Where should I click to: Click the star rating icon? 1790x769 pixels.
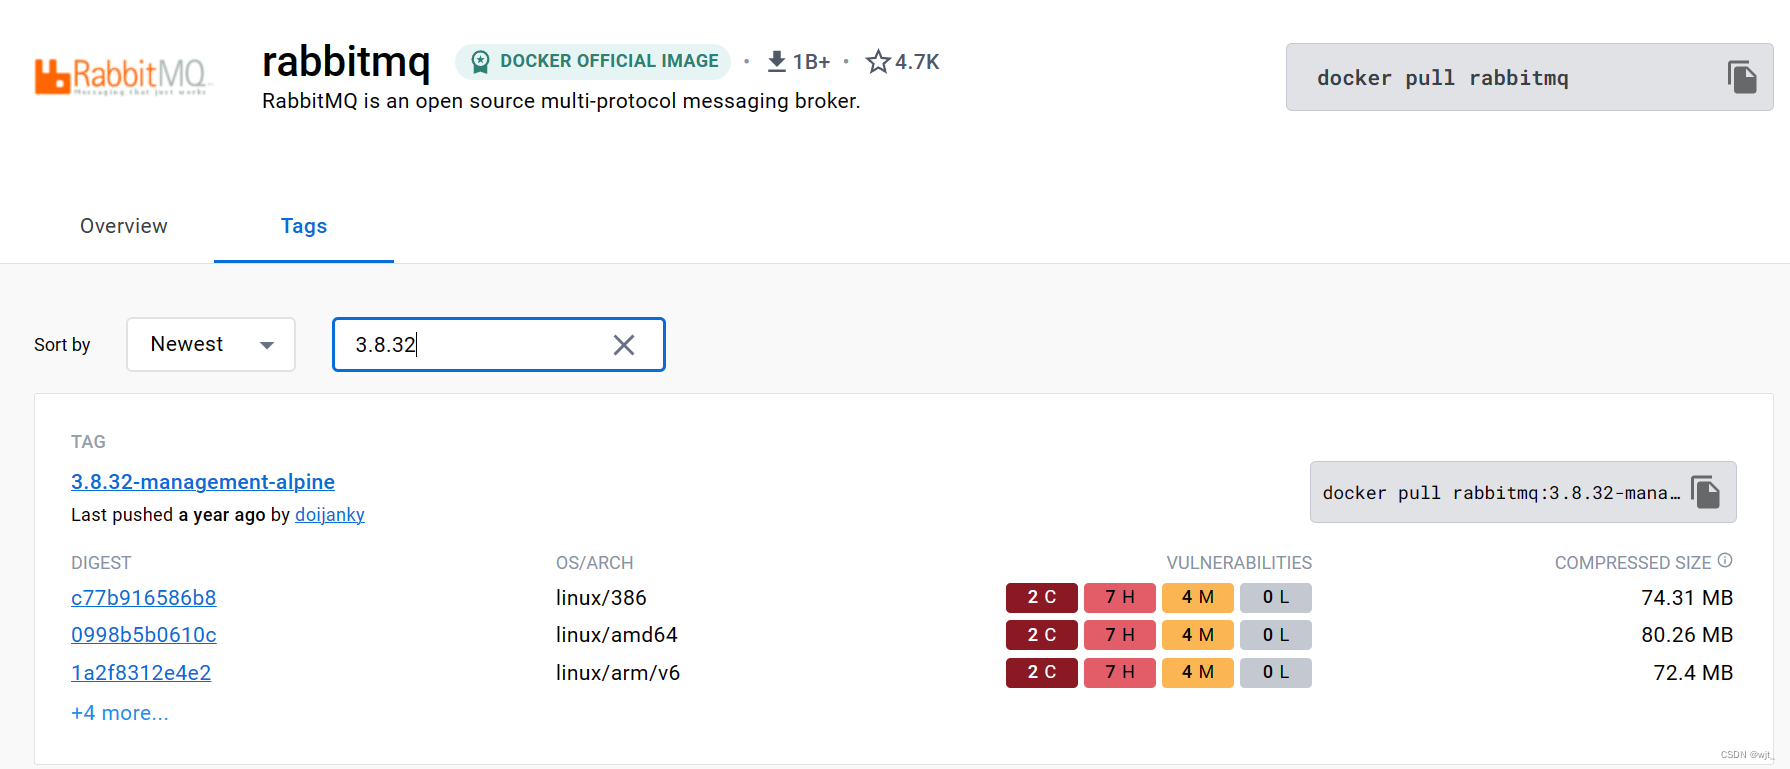click(x=878, y=62)
